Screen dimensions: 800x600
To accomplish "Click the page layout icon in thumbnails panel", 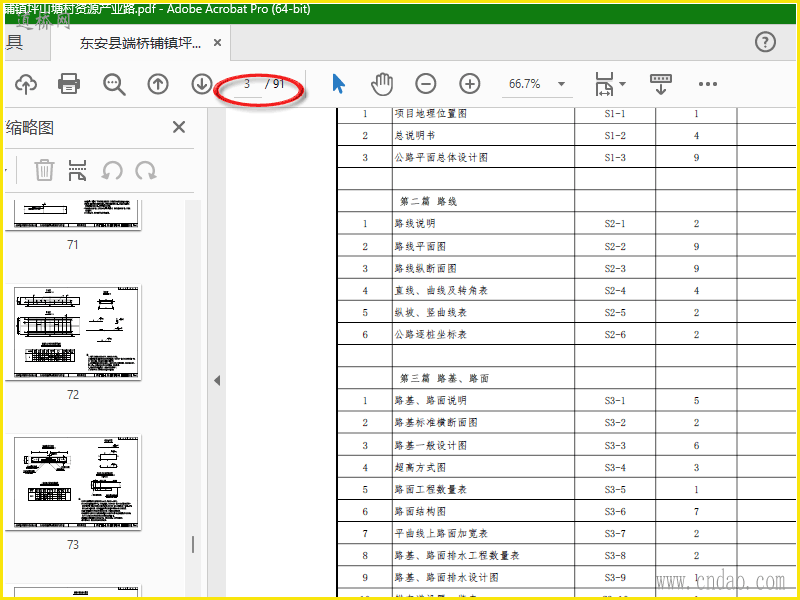I will (x=77, y=170).
